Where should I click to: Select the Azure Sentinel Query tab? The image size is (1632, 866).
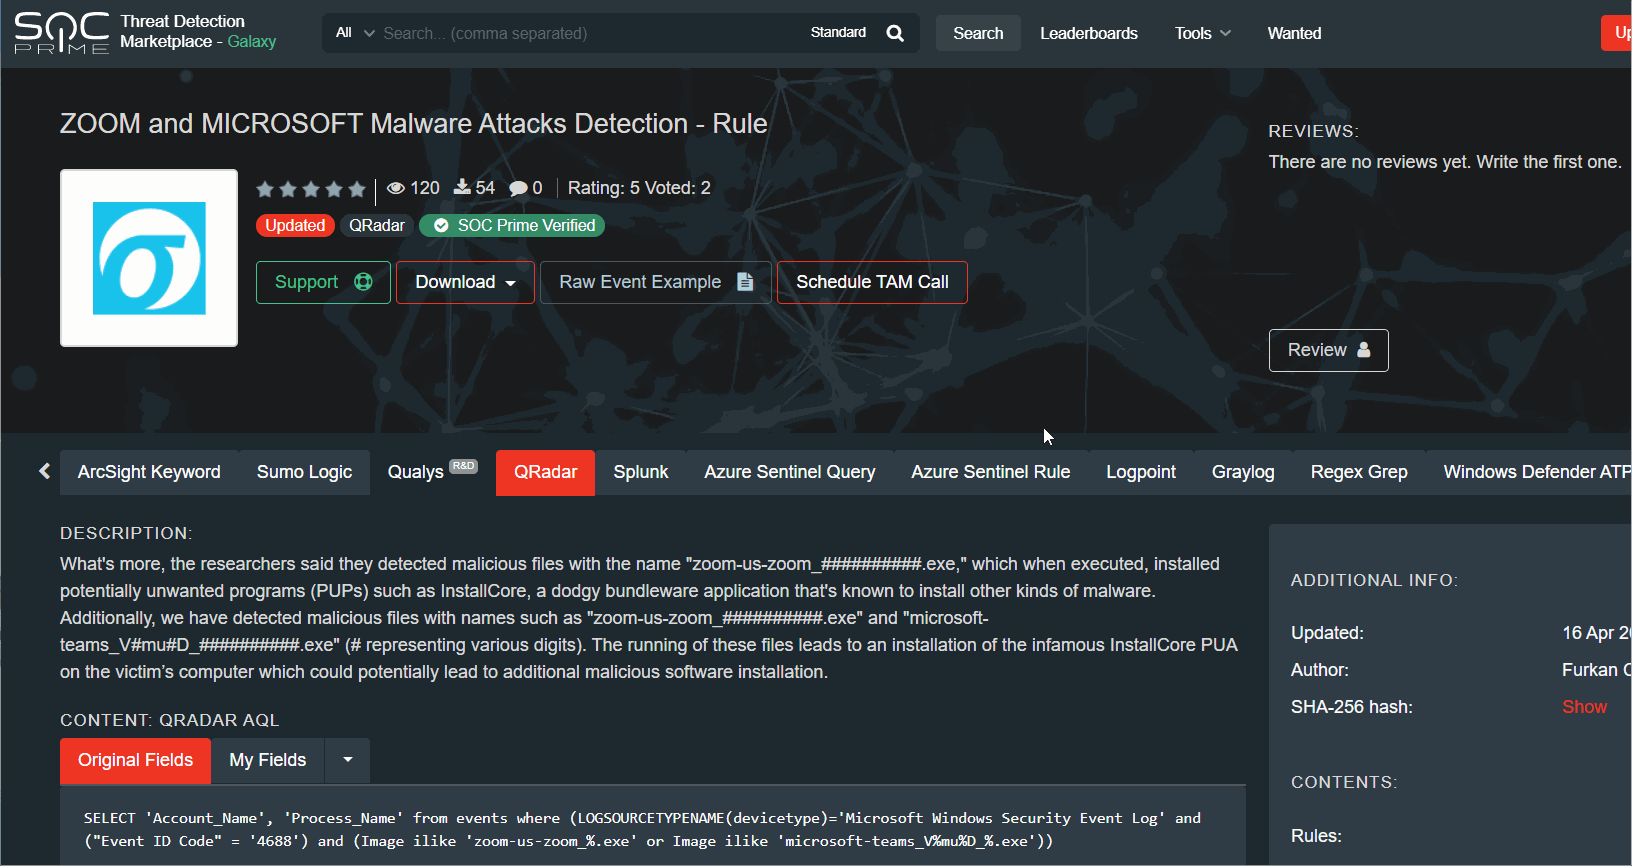point(789,472)
